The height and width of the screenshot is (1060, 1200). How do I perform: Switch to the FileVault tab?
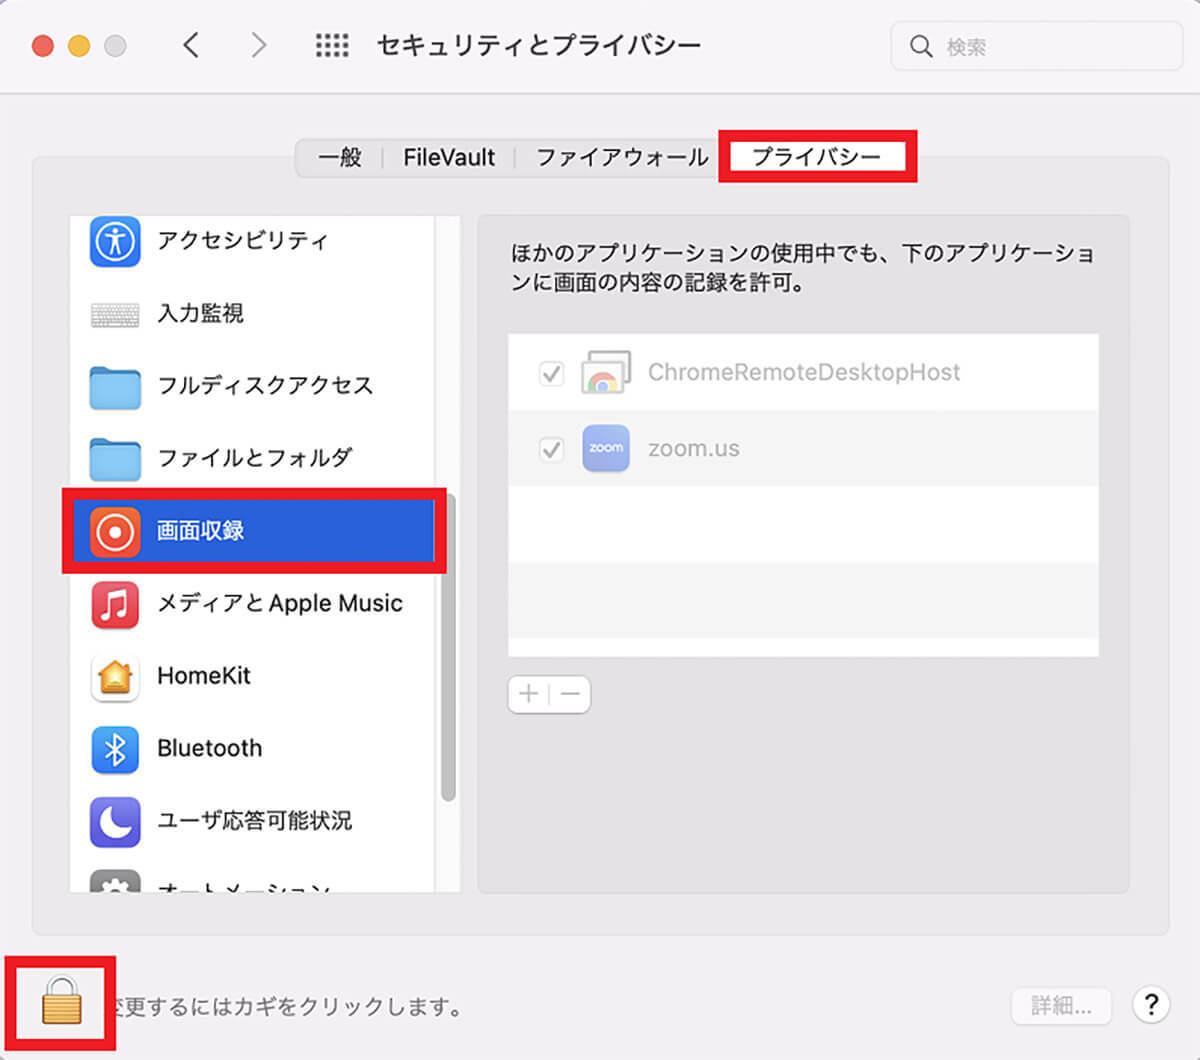(x=449, y=157)
